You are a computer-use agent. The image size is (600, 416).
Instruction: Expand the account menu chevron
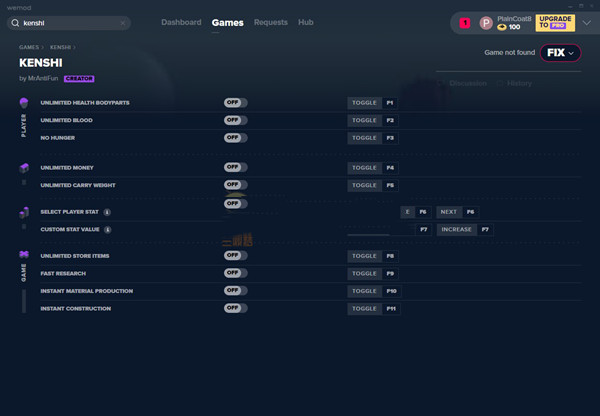587,23
